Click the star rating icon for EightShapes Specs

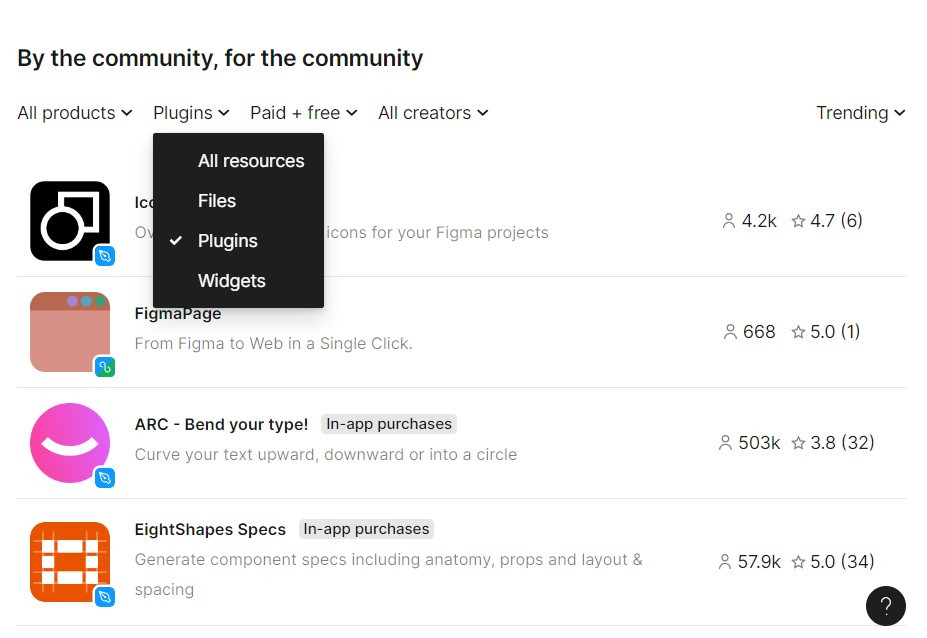click(798, 562)
